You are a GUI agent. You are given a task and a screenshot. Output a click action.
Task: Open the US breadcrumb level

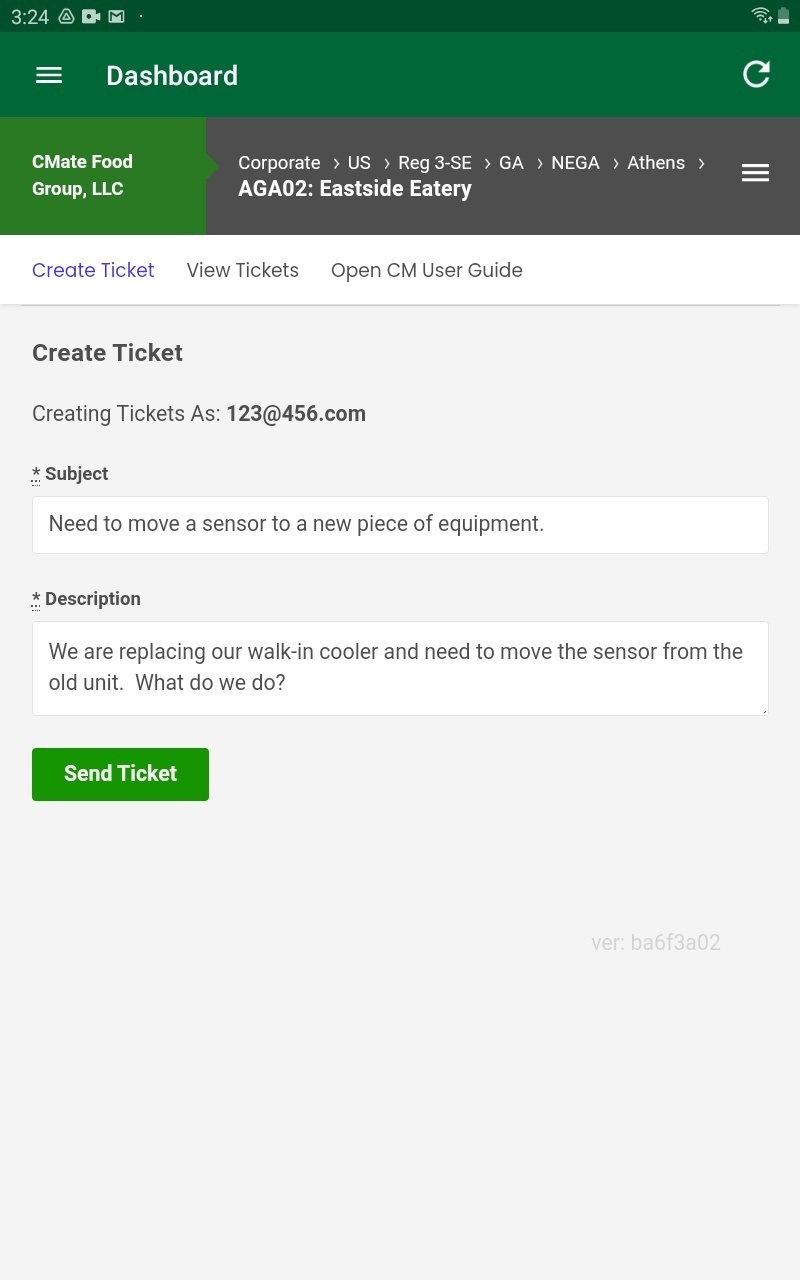point(359,162)
